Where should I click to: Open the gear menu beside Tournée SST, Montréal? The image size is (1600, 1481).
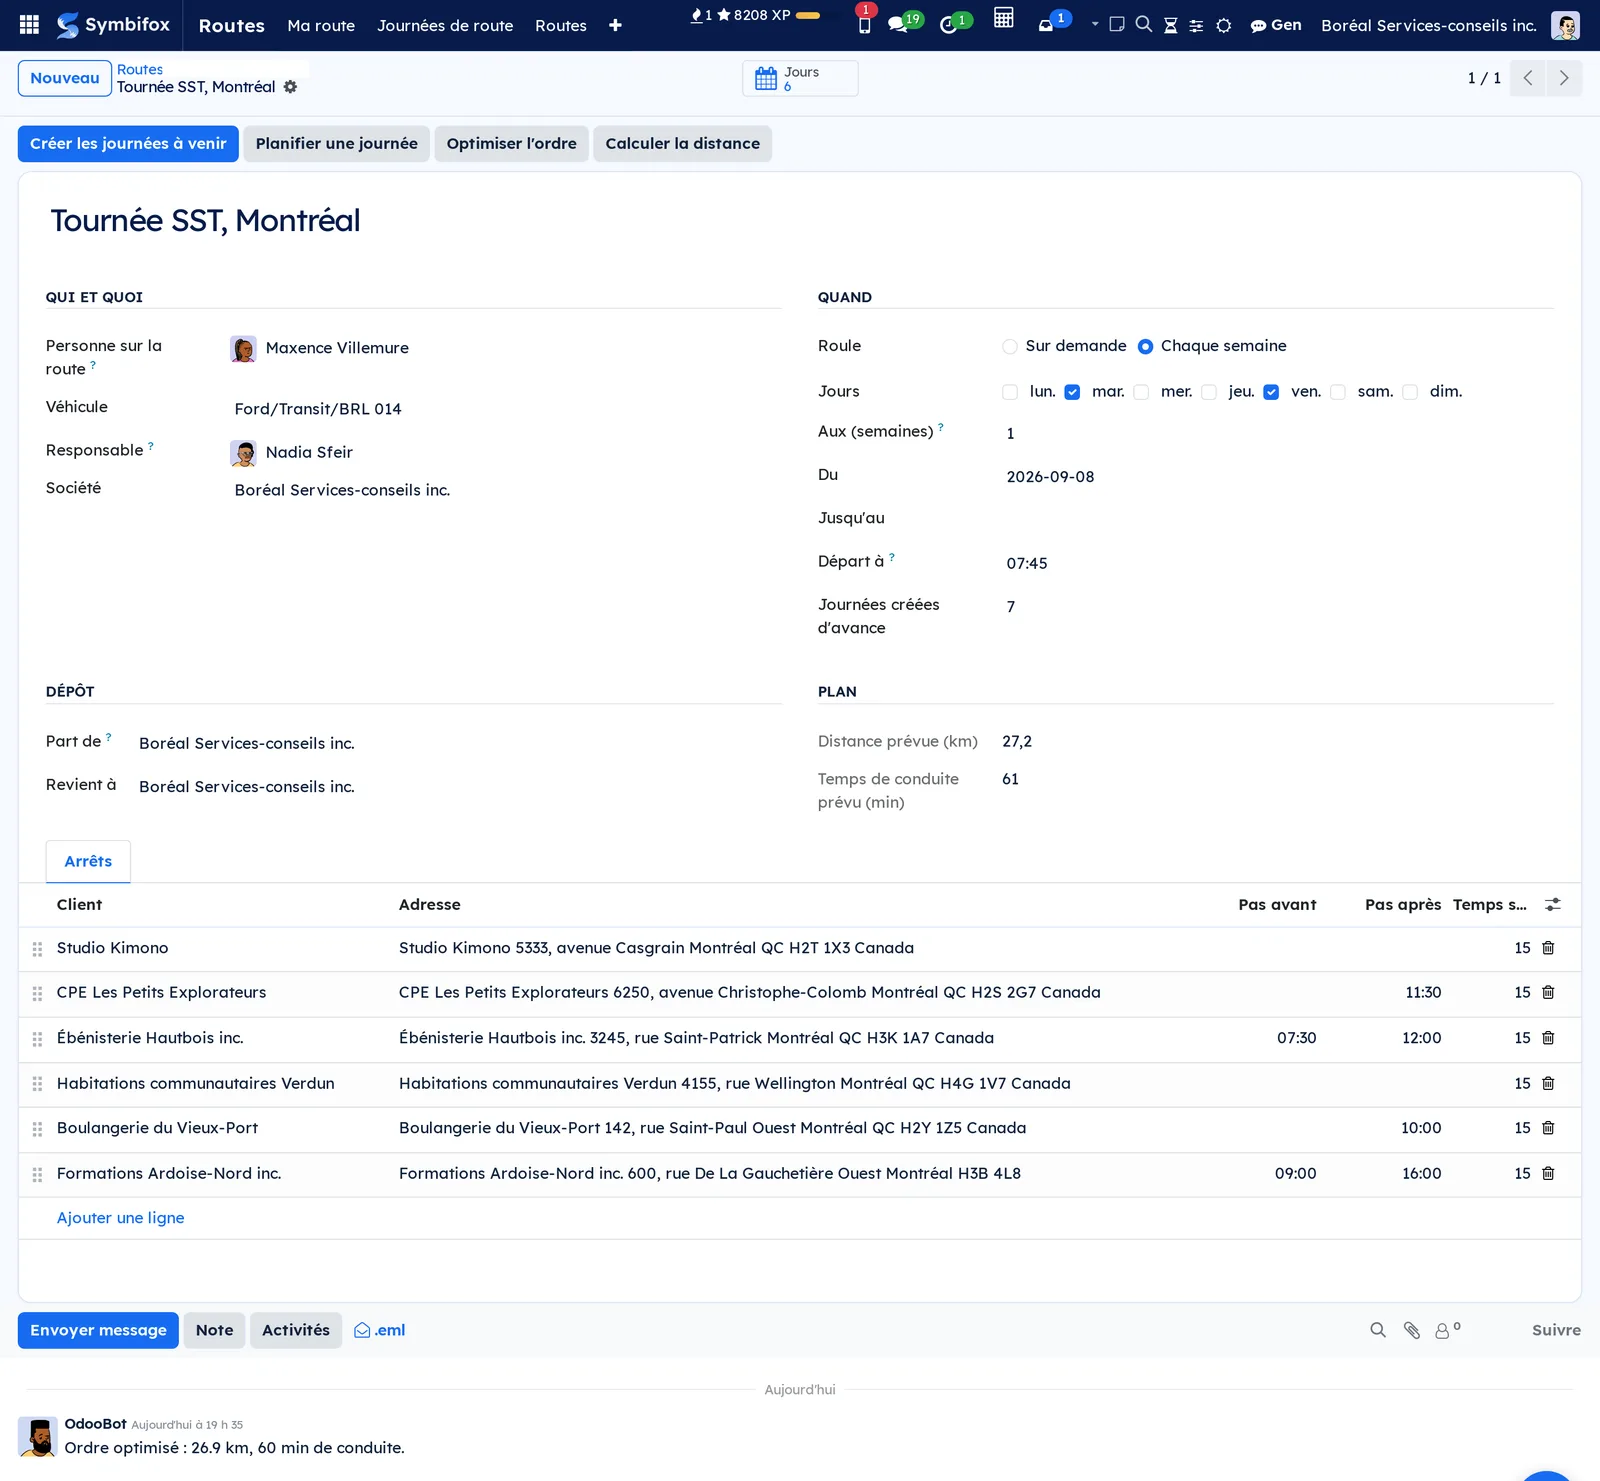coord(290,87)
